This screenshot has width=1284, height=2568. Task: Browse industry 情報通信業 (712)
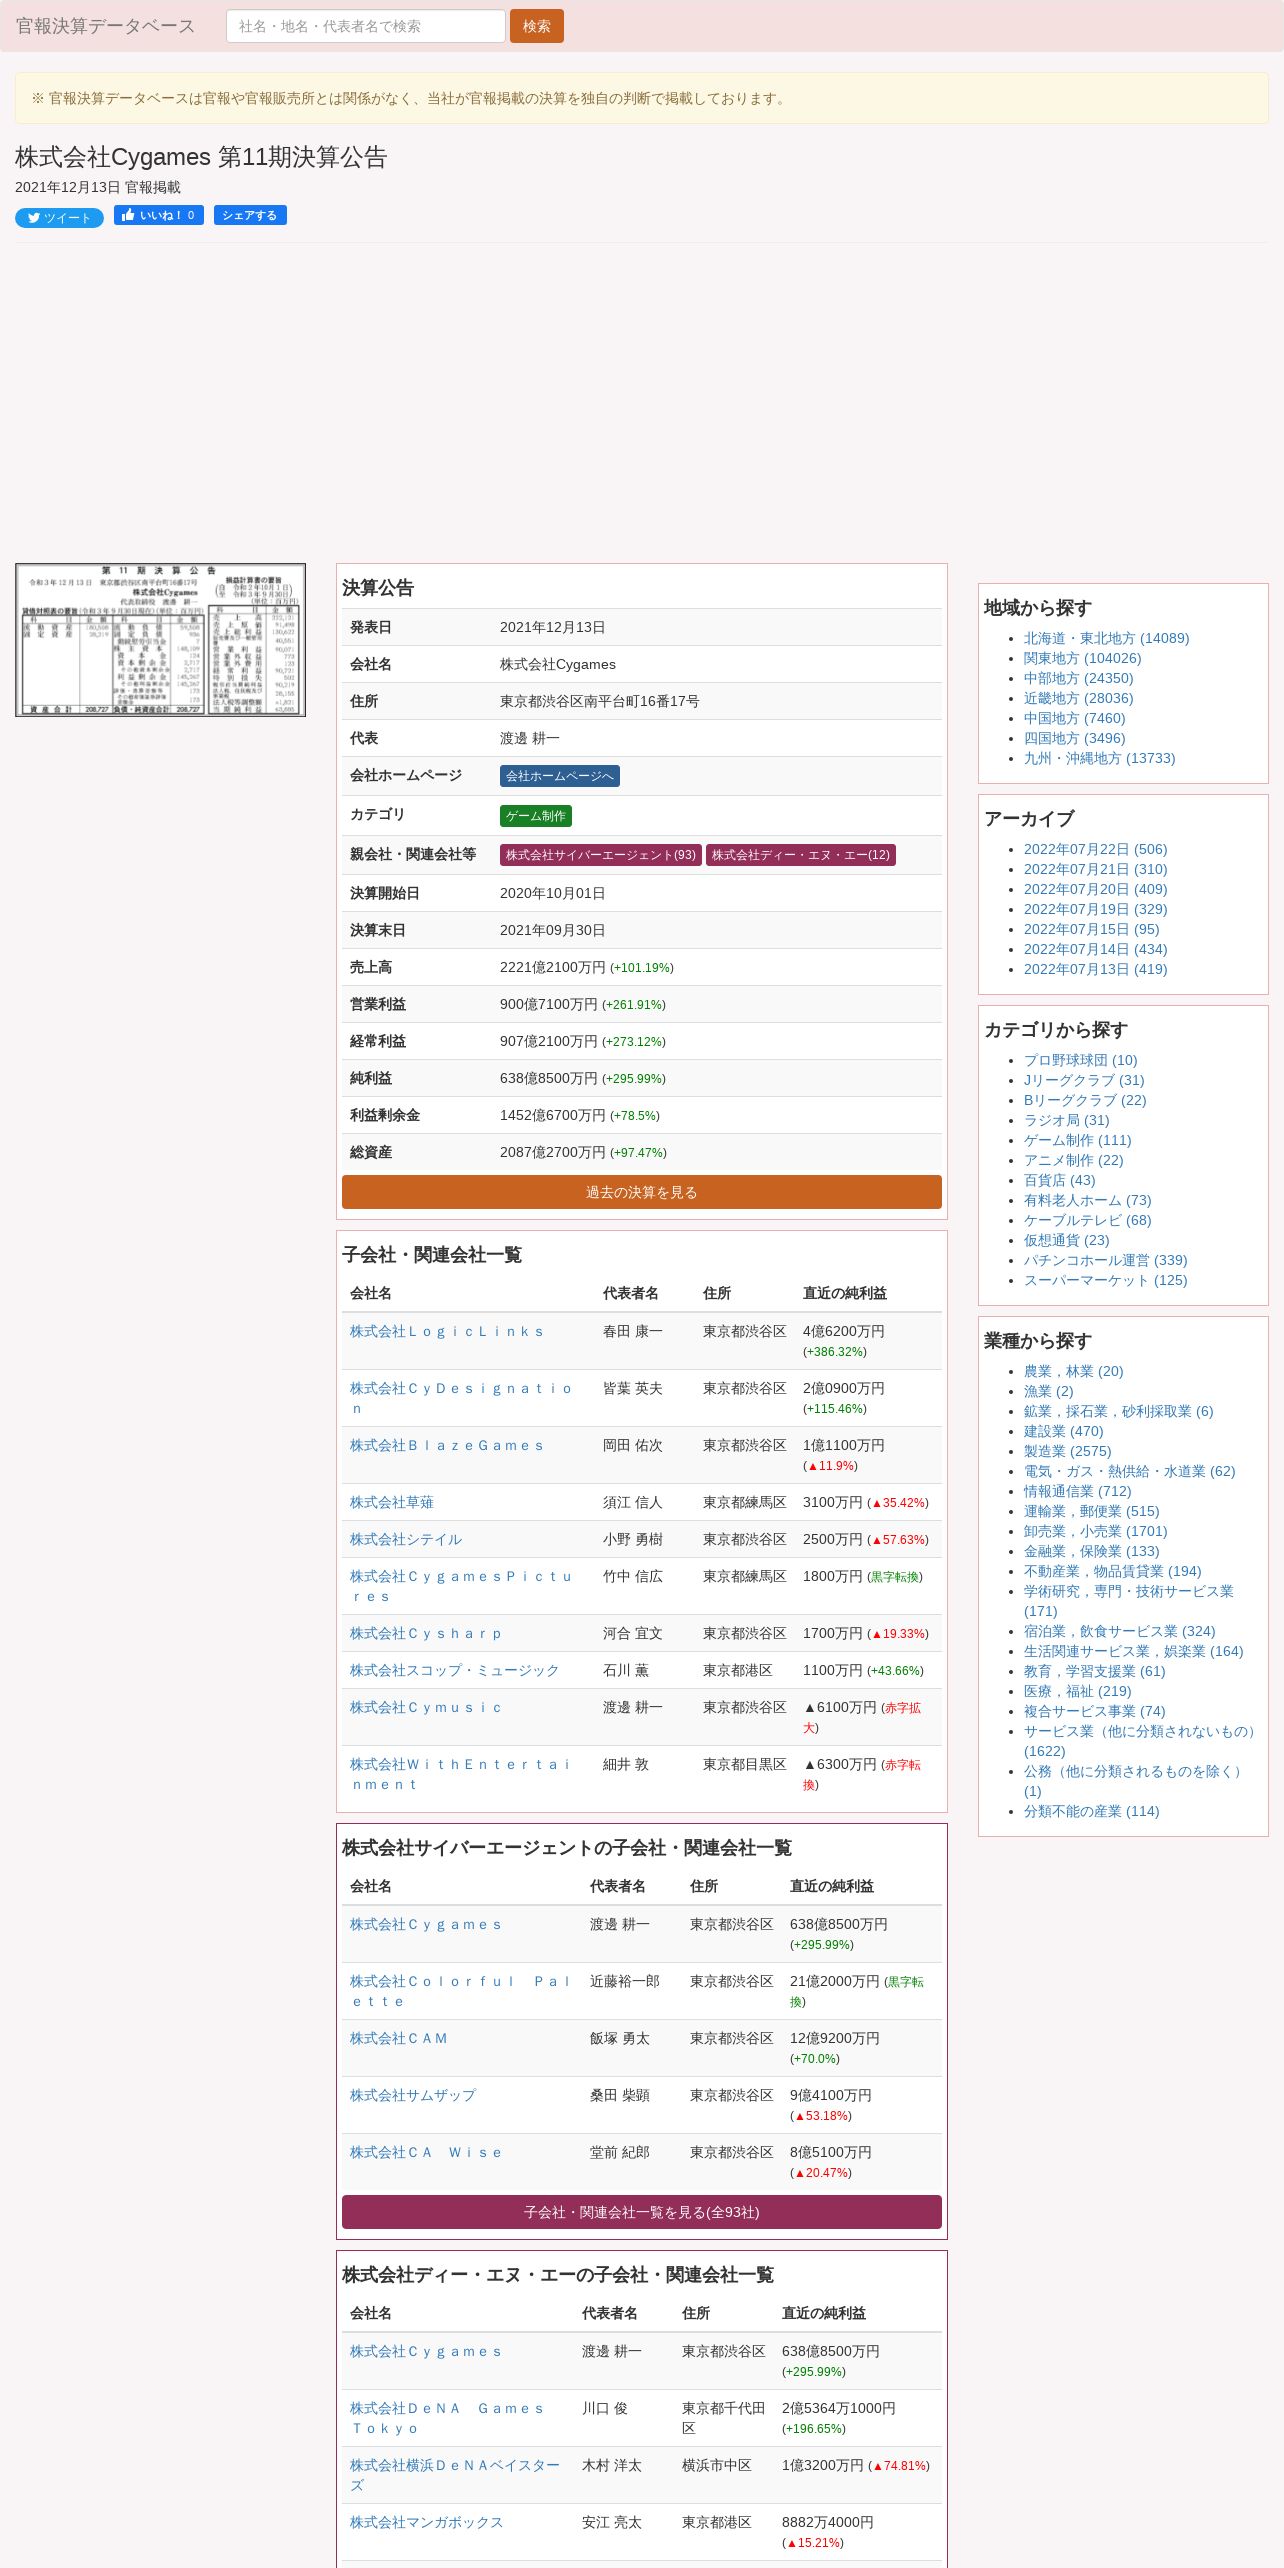[1078, 1491]
